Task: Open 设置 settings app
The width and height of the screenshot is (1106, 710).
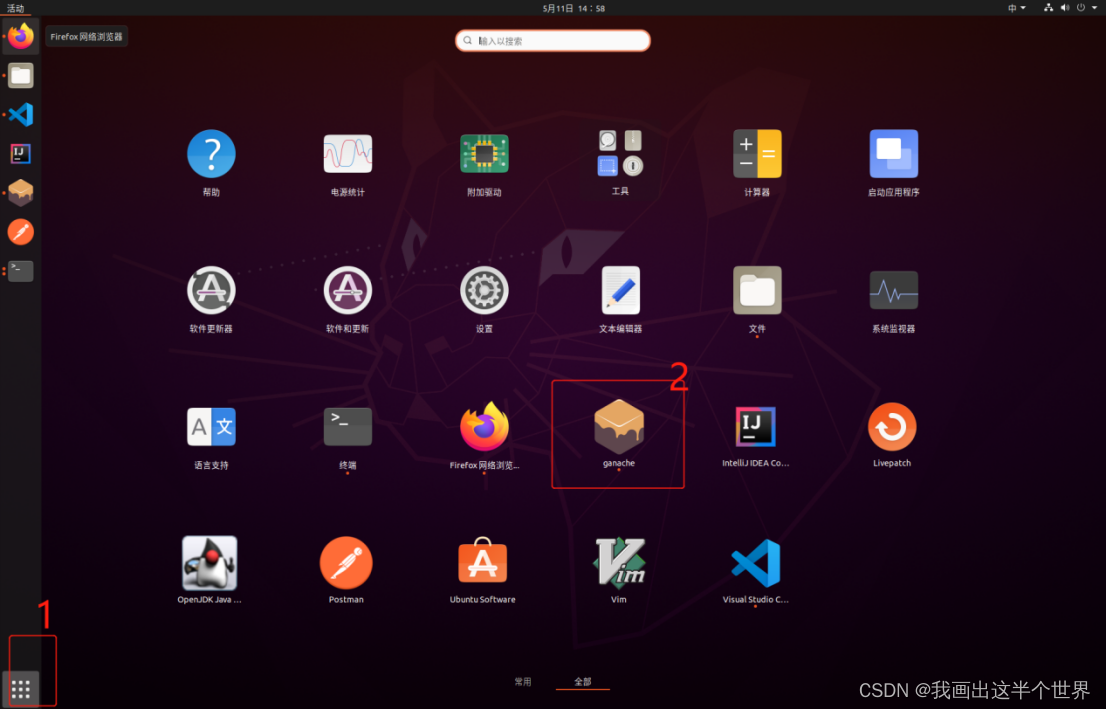Action: tap(484, 290)
